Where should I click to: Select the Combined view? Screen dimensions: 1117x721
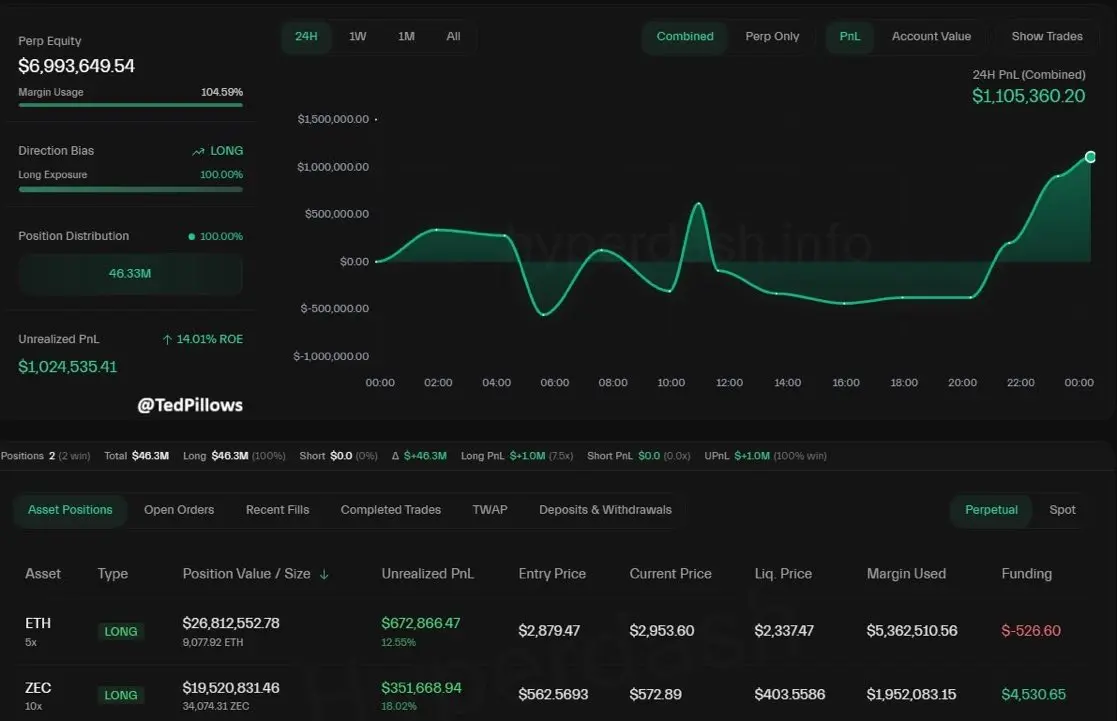[685, 37]
